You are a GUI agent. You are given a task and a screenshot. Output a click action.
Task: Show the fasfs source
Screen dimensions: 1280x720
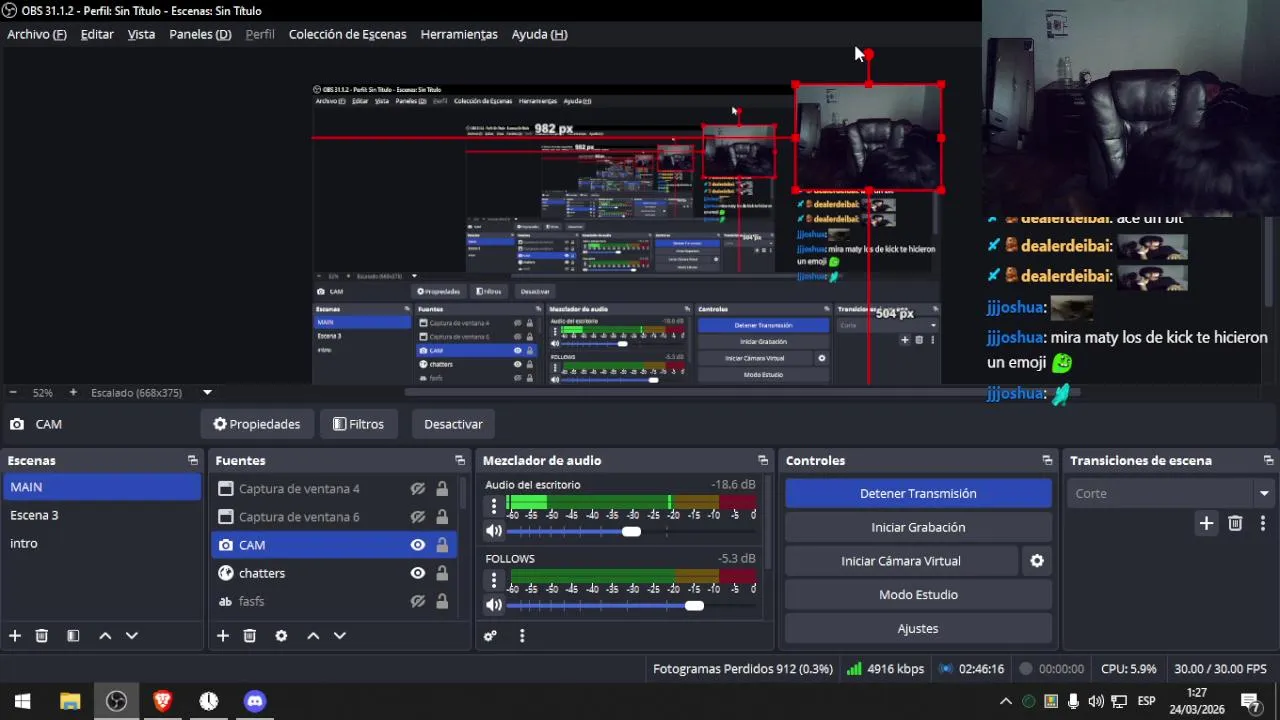point(418,601)
